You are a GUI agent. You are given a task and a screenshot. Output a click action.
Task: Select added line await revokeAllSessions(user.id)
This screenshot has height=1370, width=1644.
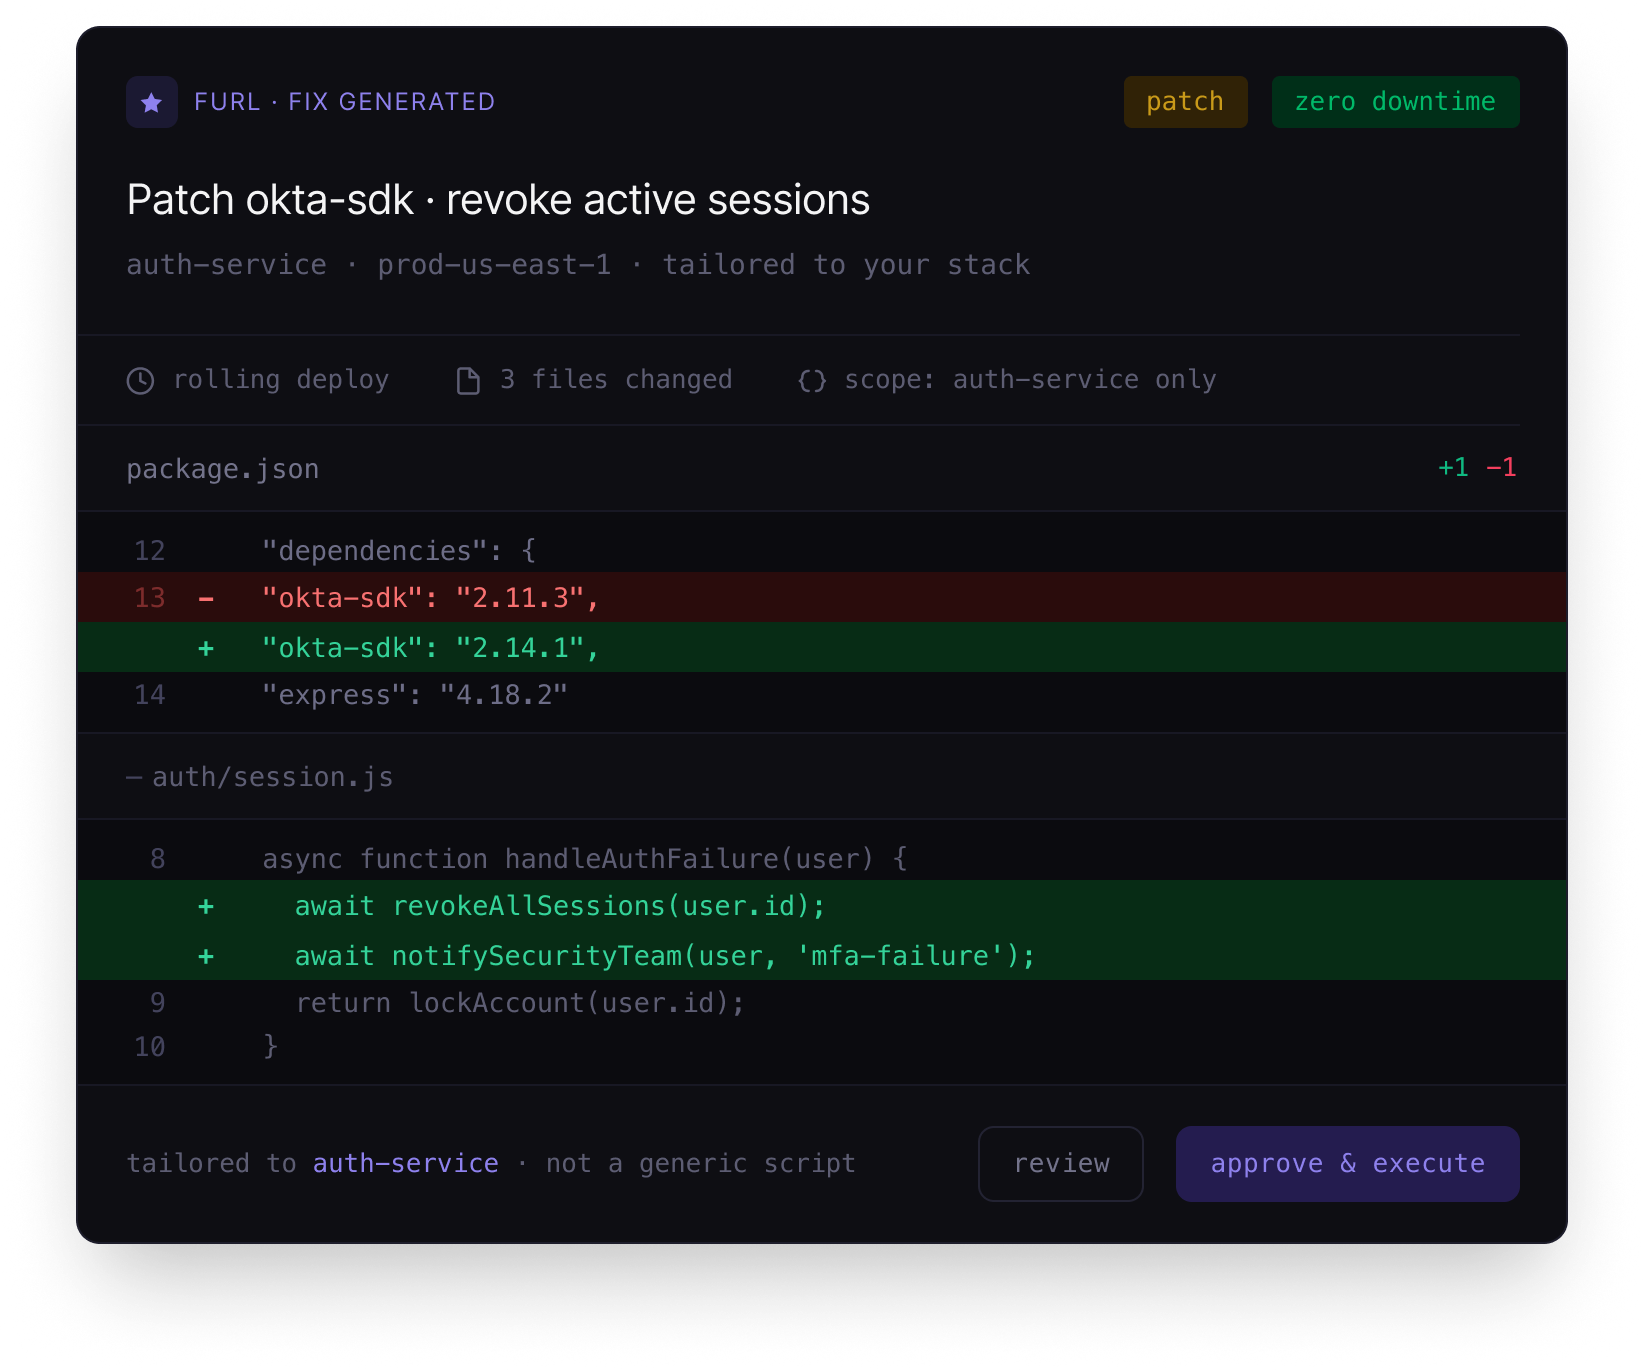(822, 906)
